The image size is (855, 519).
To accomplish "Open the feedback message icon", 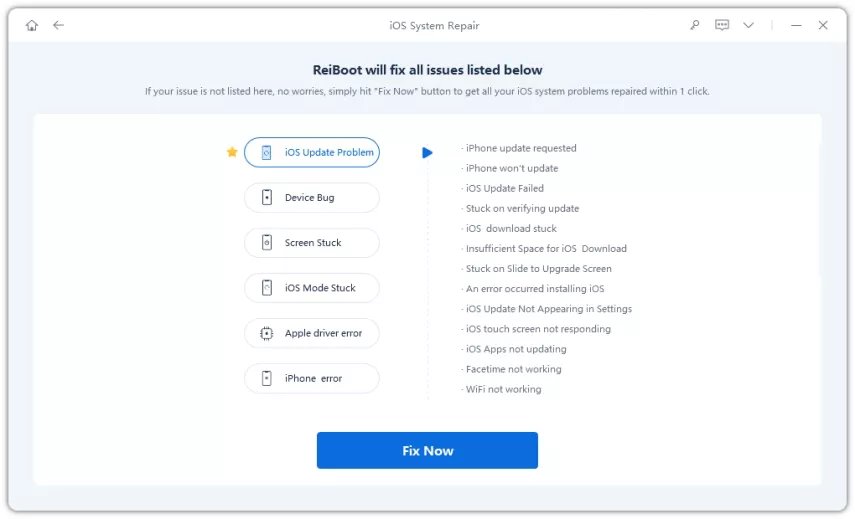I will (x=722, y=25).
